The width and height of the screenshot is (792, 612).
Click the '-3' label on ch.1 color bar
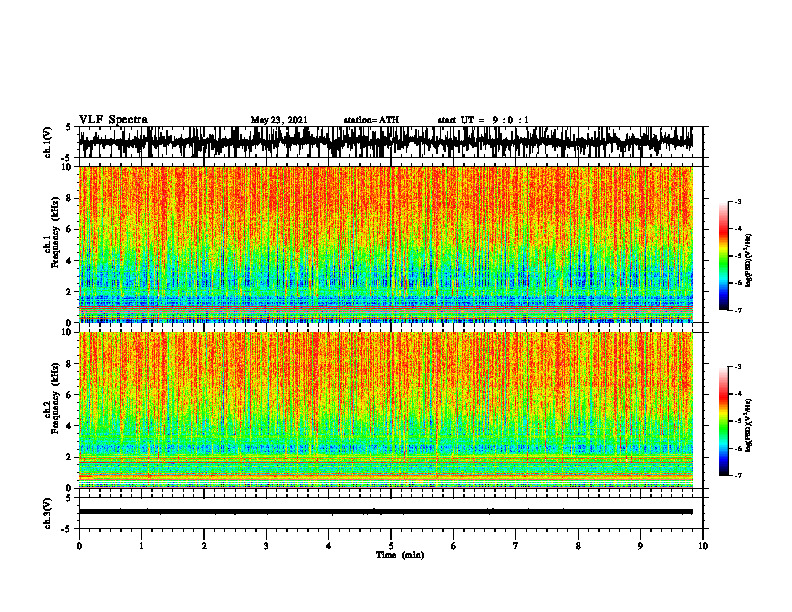tap(738, 202)
